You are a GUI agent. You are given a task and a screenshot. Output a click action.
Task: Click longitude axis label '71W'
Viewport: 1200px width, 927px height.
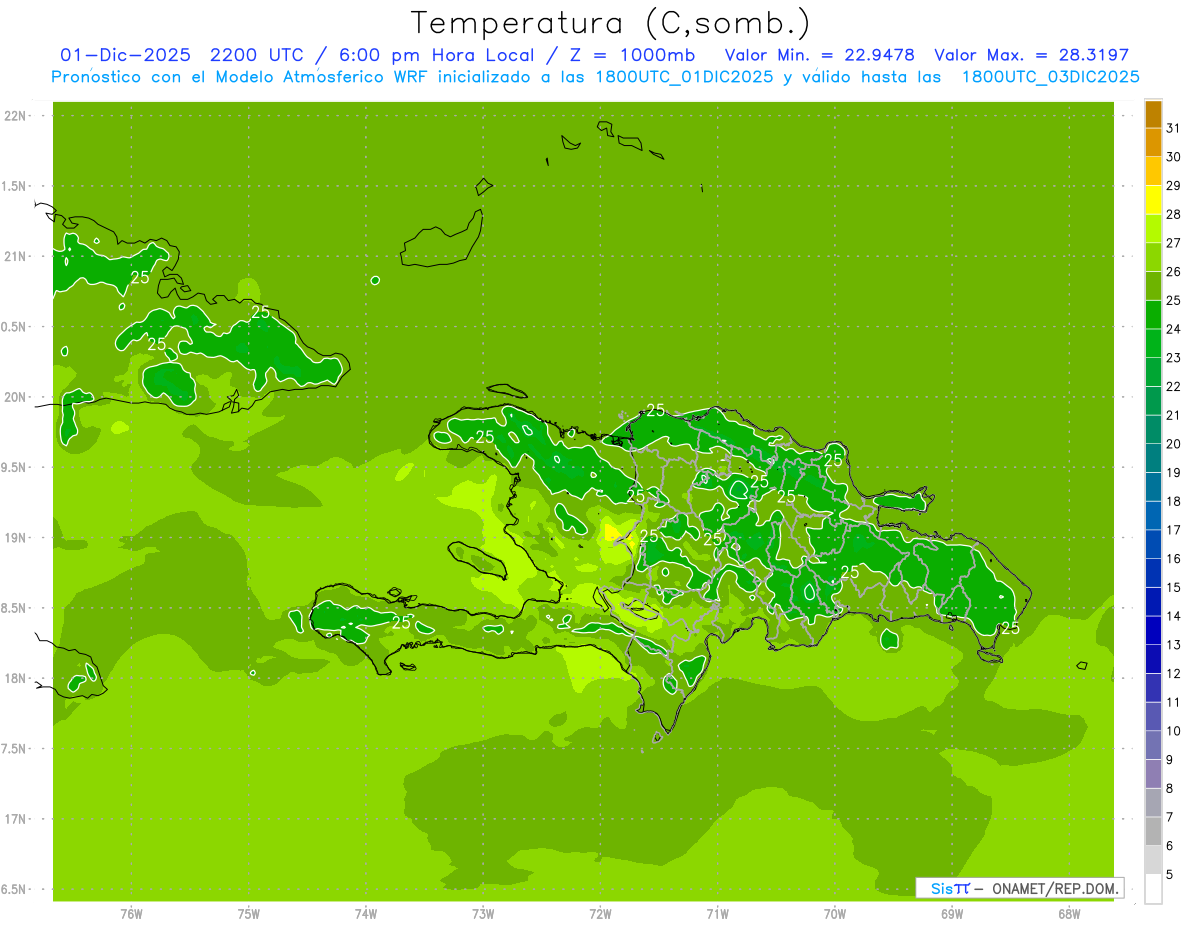click(717, 913)
